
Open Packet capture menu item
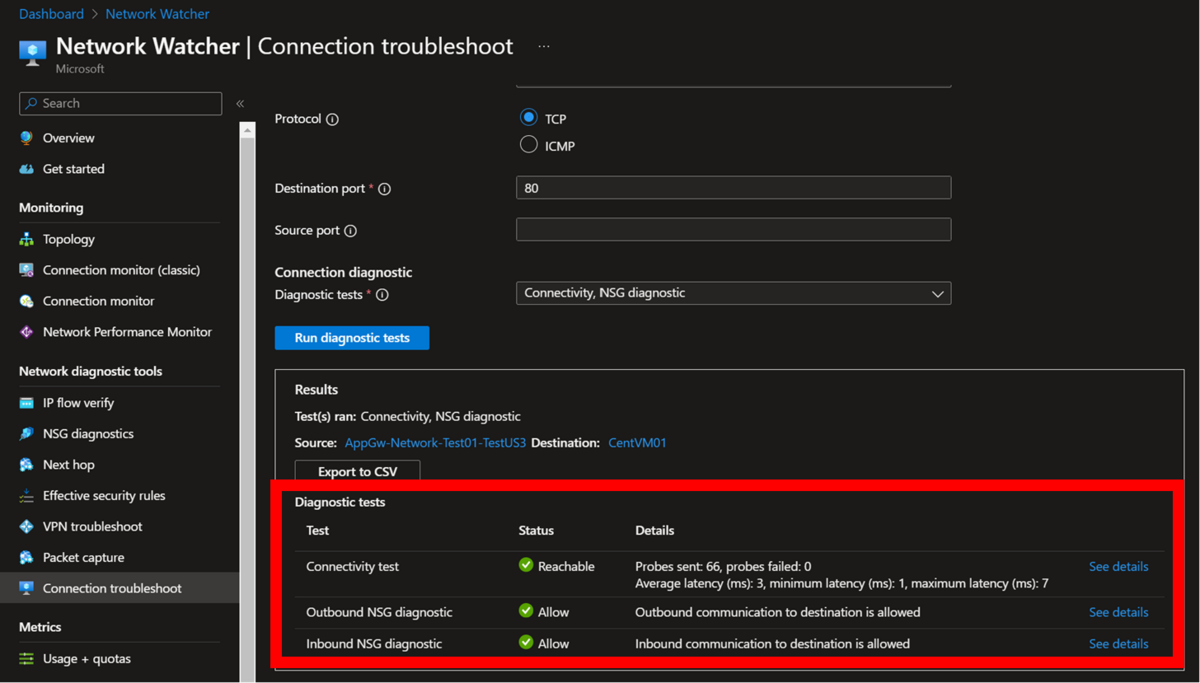[84, 558]
